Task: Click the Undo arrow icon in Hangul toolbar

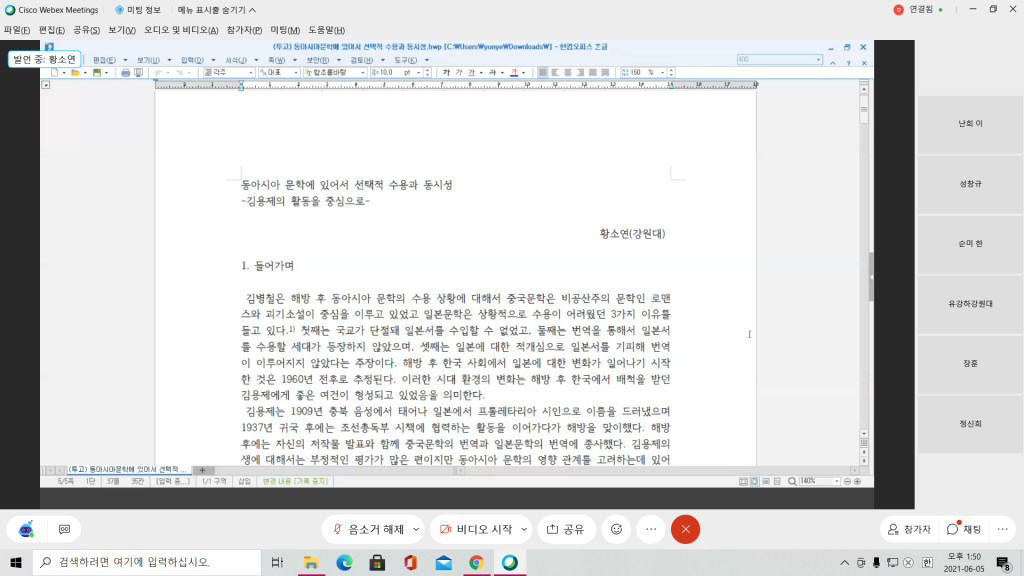Action: tap(158, 72)
